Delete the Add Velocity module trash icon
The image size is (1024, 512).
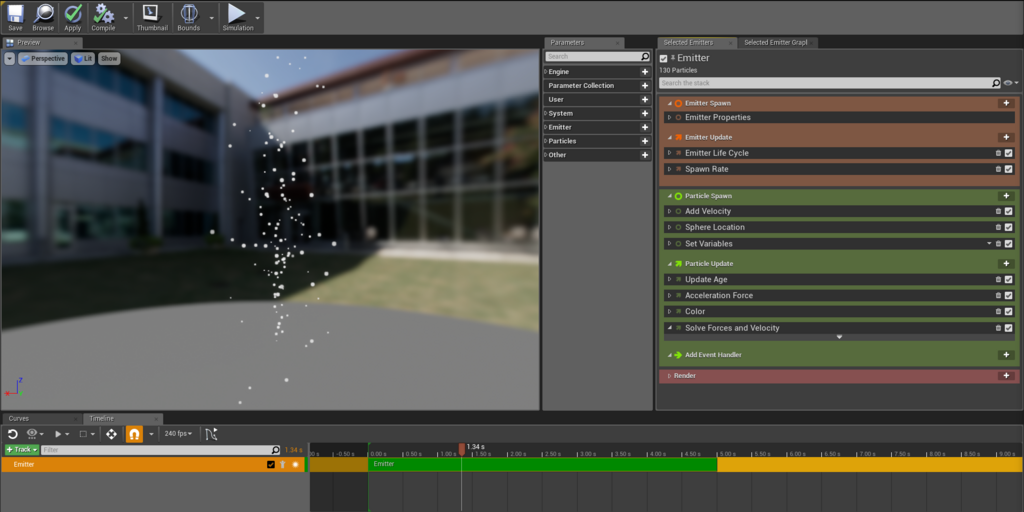click(x=998, y=211)
